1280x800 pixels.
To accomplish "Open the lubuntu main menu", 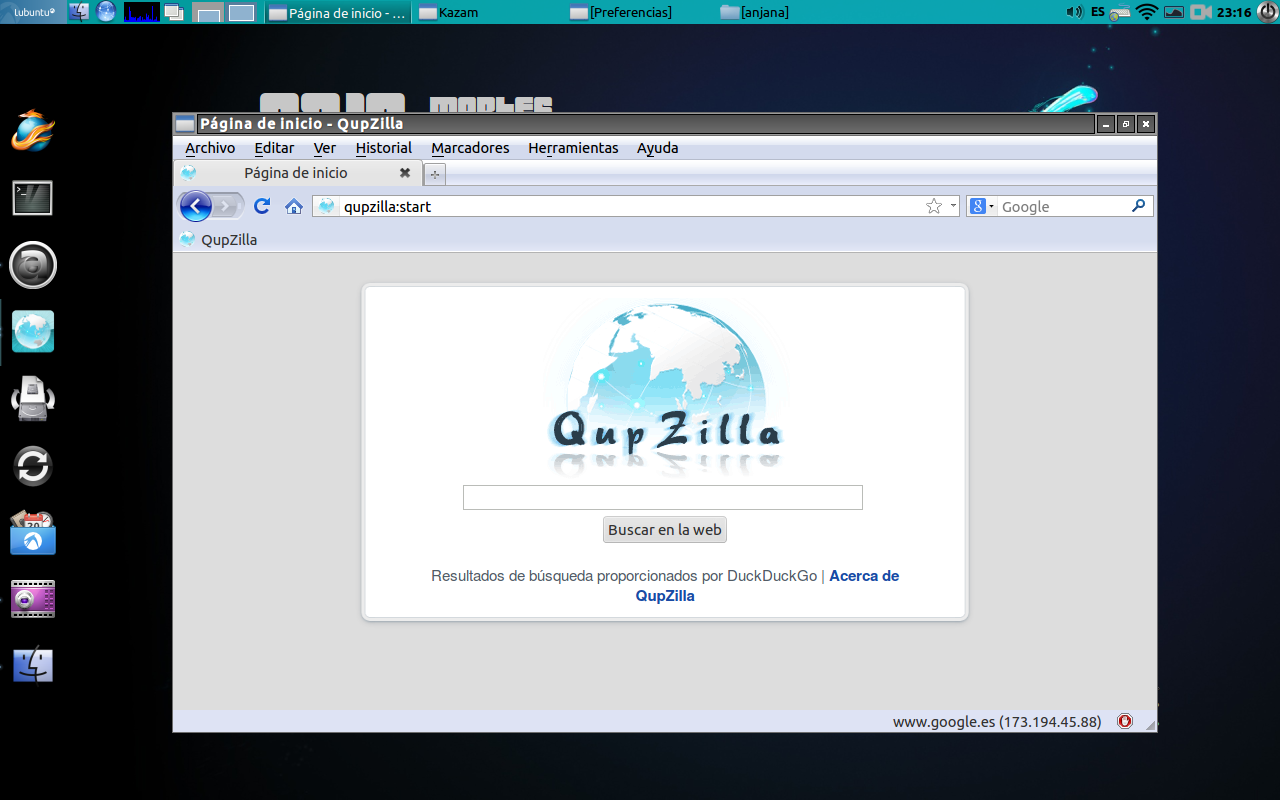I will click(x=33, y=12).
